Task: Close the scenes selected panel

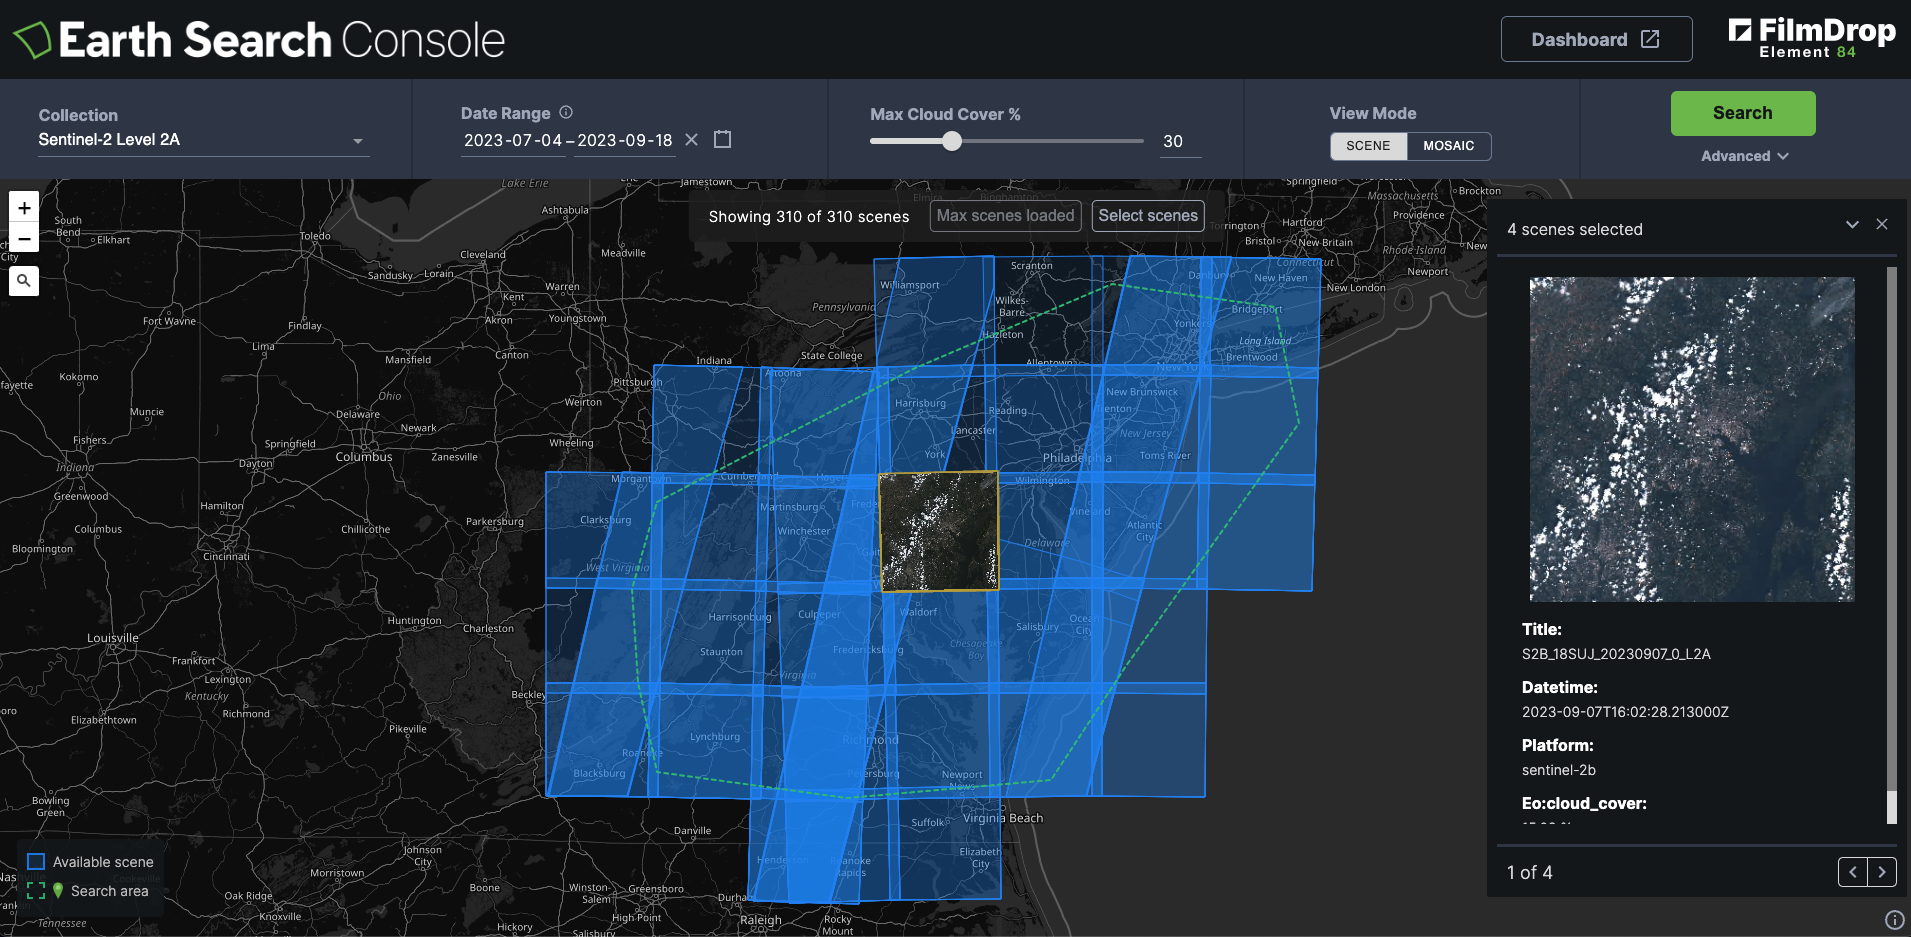Action: (1882, 224)
